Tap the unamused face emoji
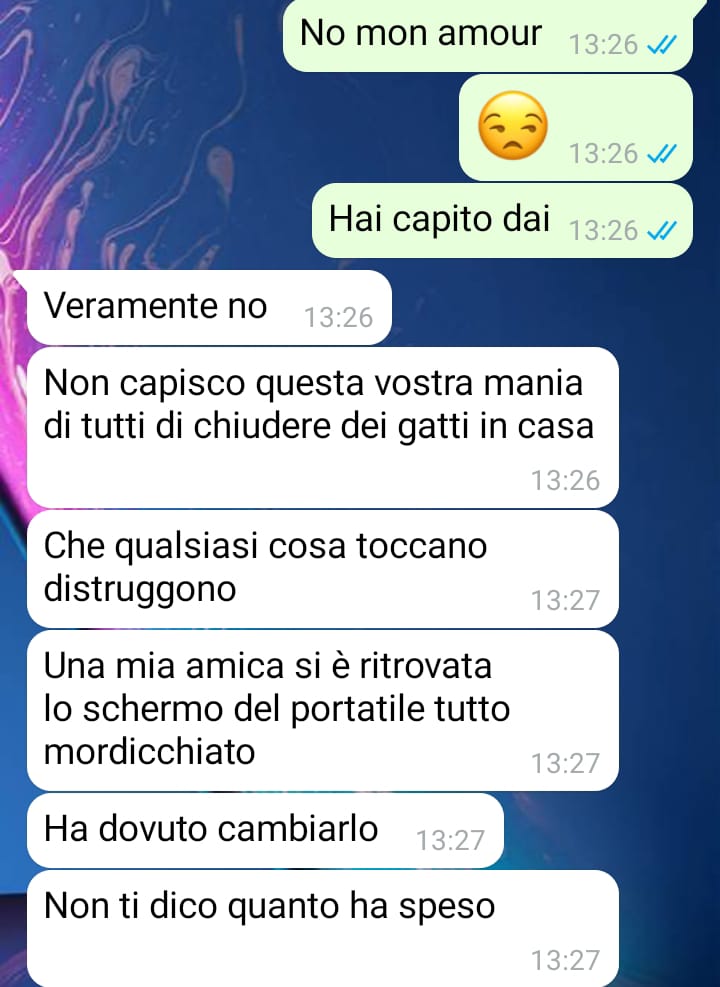 coord(513,125)
